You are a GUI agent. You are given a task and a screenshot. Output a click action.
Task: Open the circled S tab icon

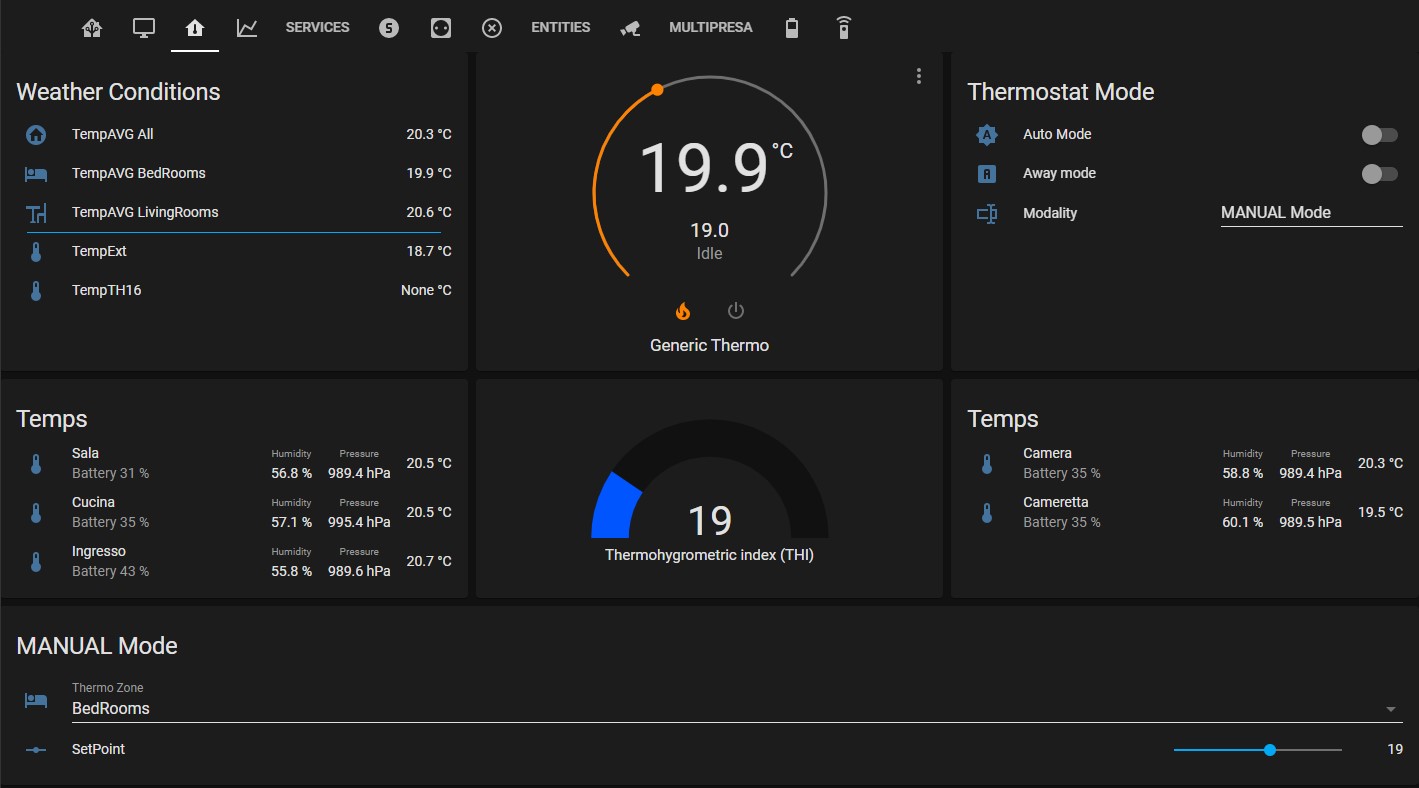(389, 28)
